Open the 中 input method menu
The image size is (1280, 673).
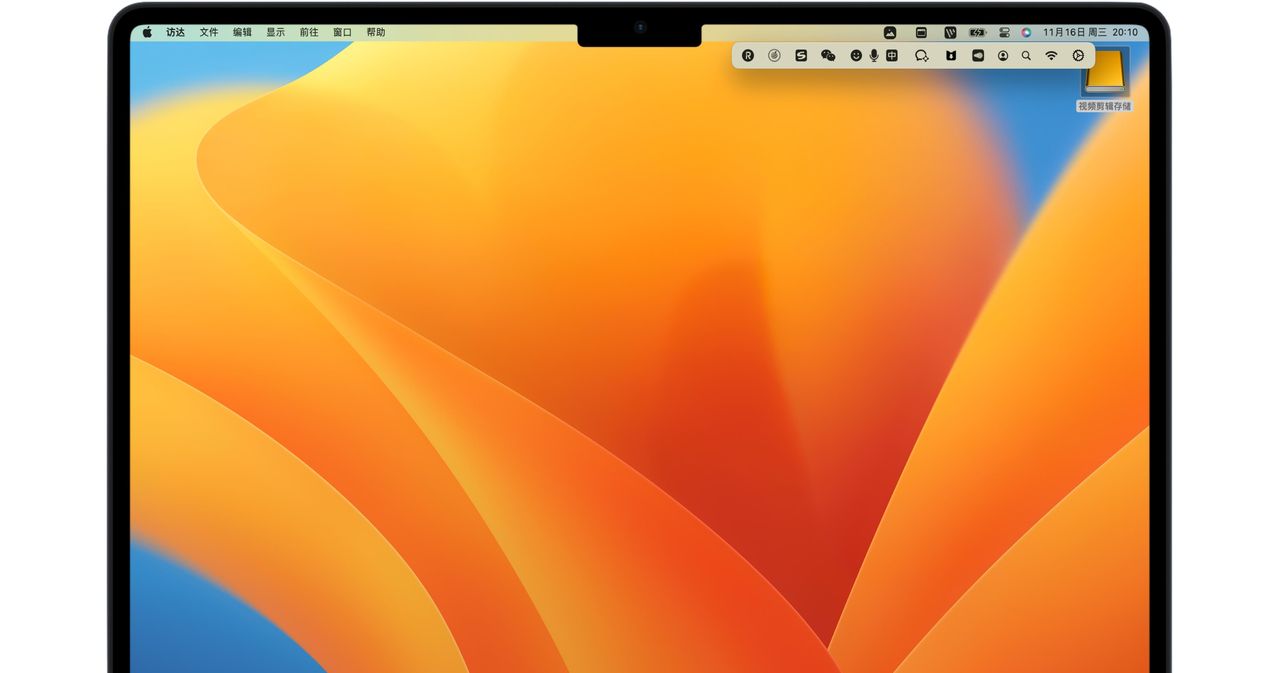892,56
